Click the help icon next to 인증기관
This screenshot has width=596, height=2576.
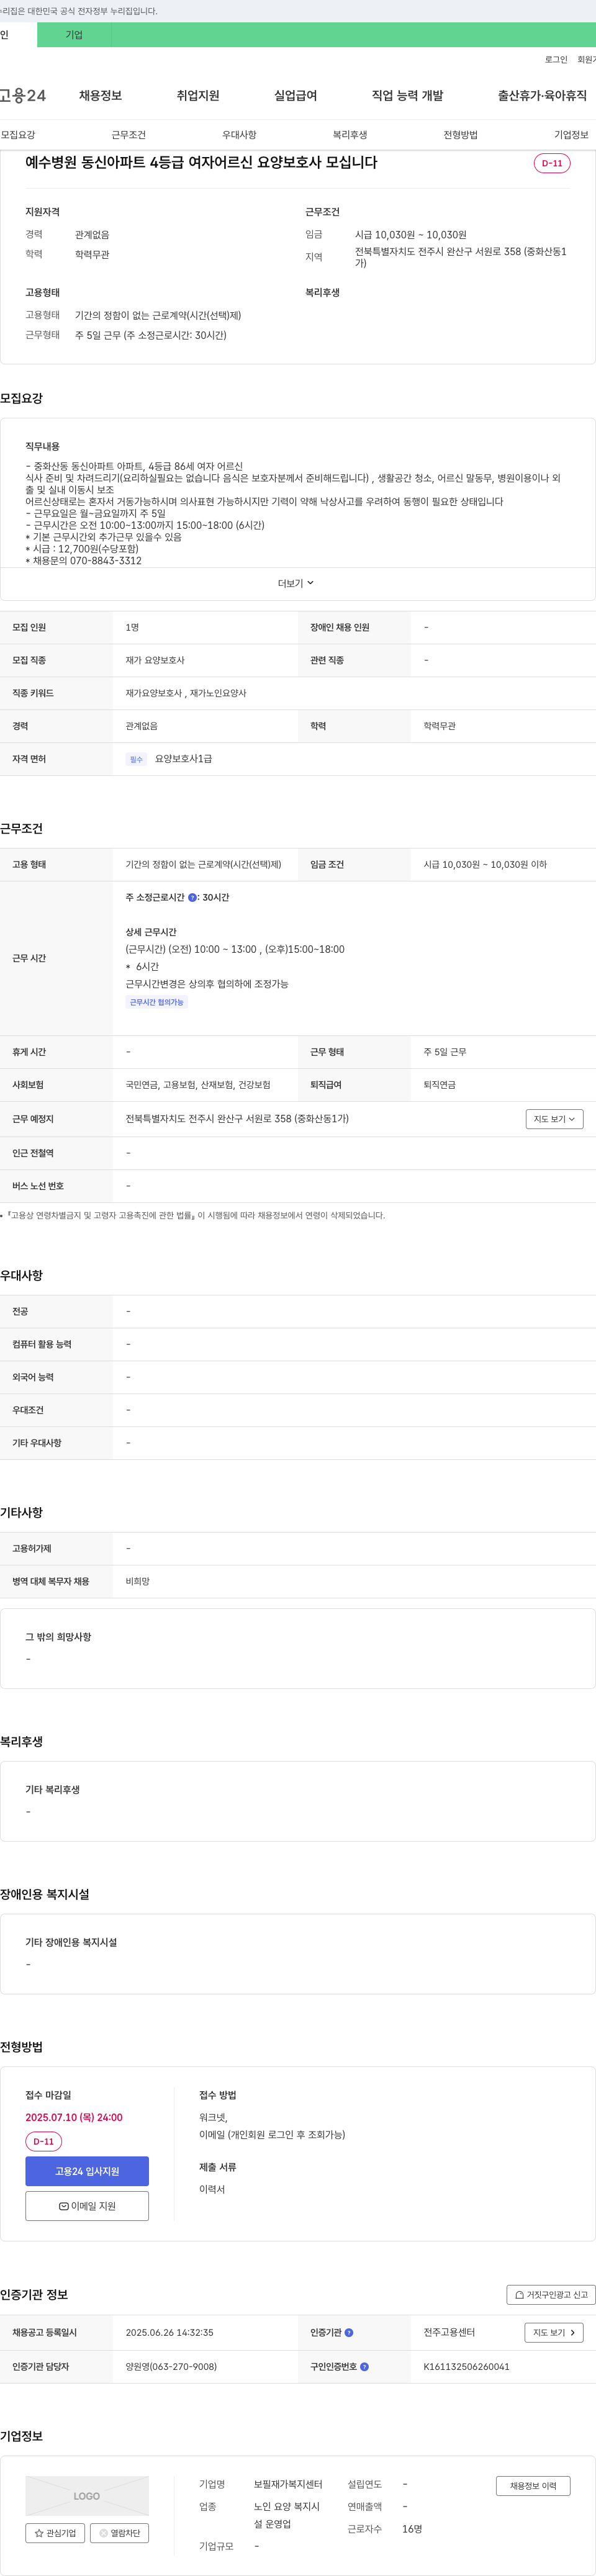coord(349,2333)
